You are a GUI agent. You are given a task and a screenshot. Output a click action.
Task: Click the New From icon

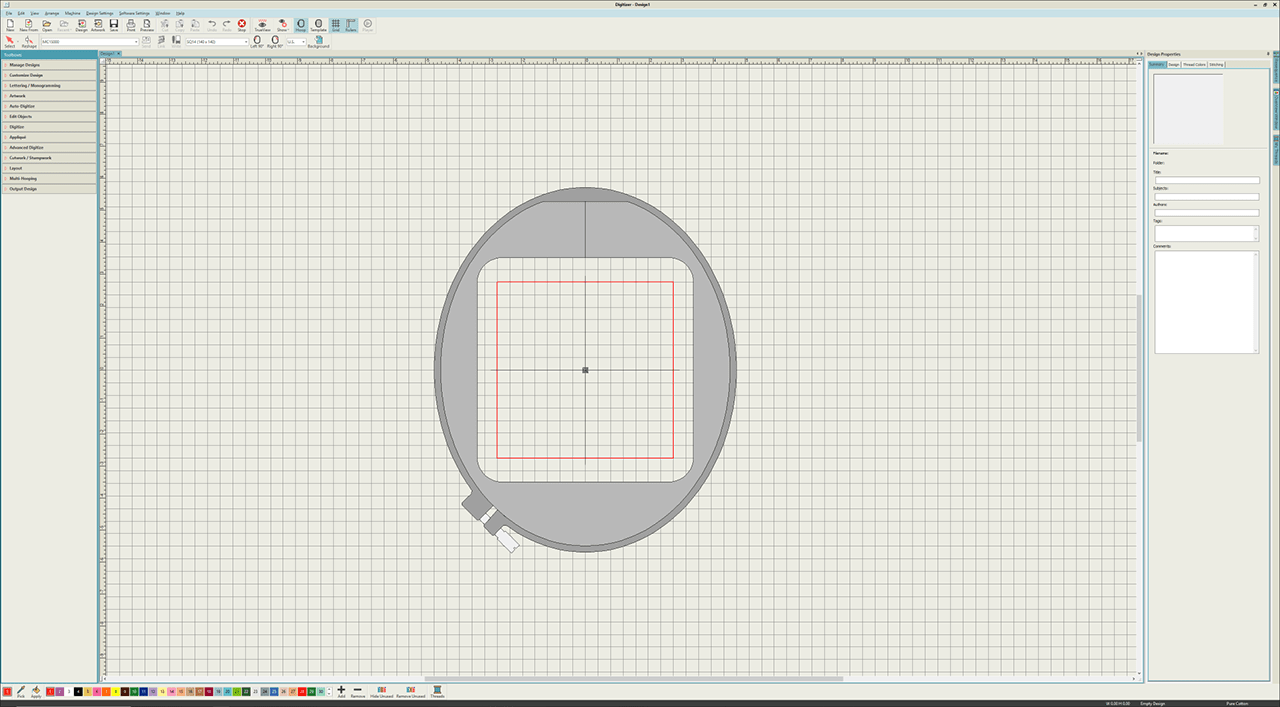[x=28, y=25]
